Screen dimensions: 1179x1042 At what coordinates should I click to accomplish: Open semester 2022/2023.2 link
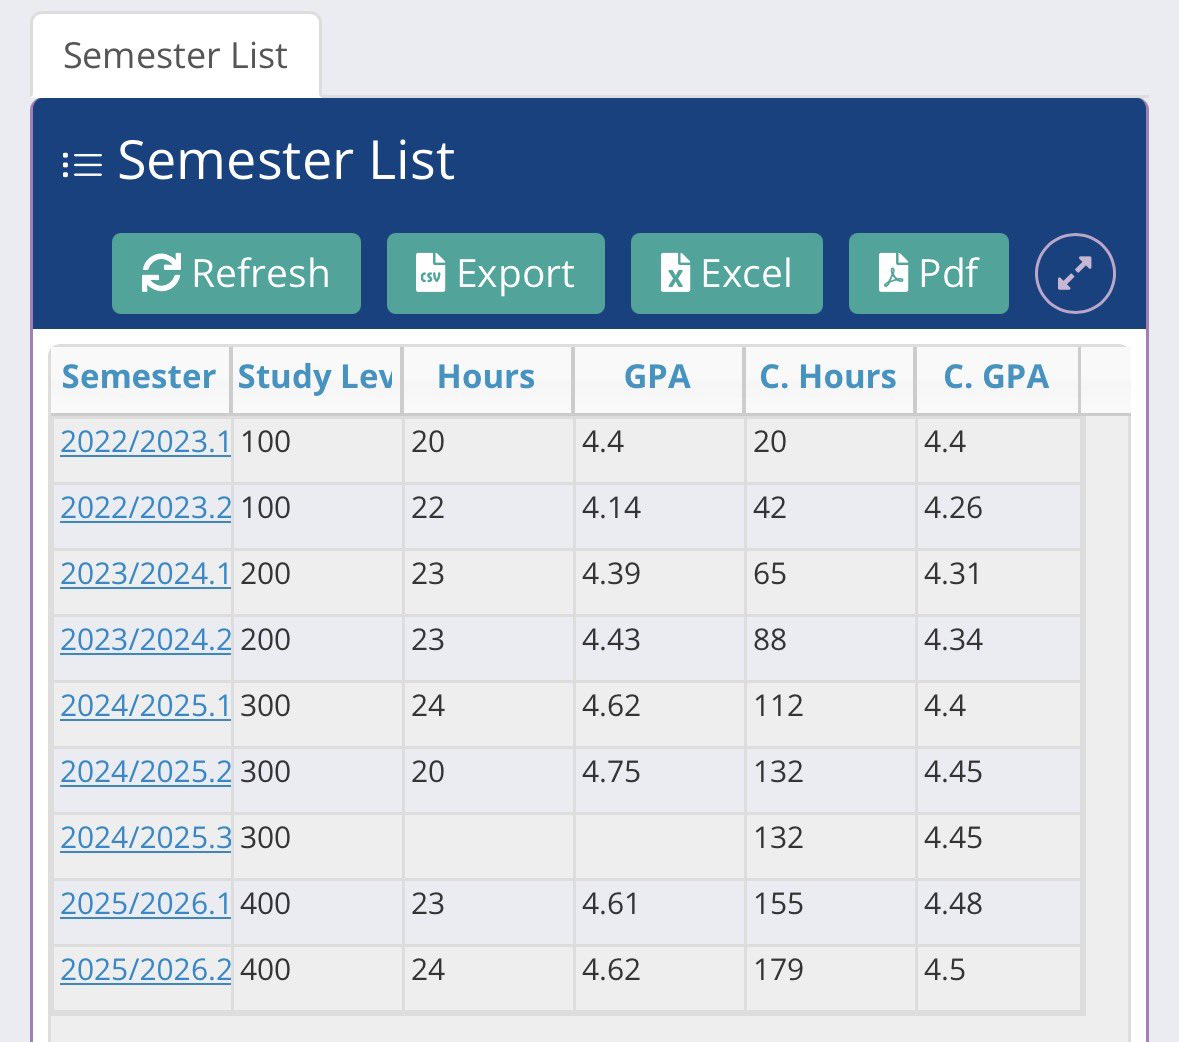click(145, 508)
